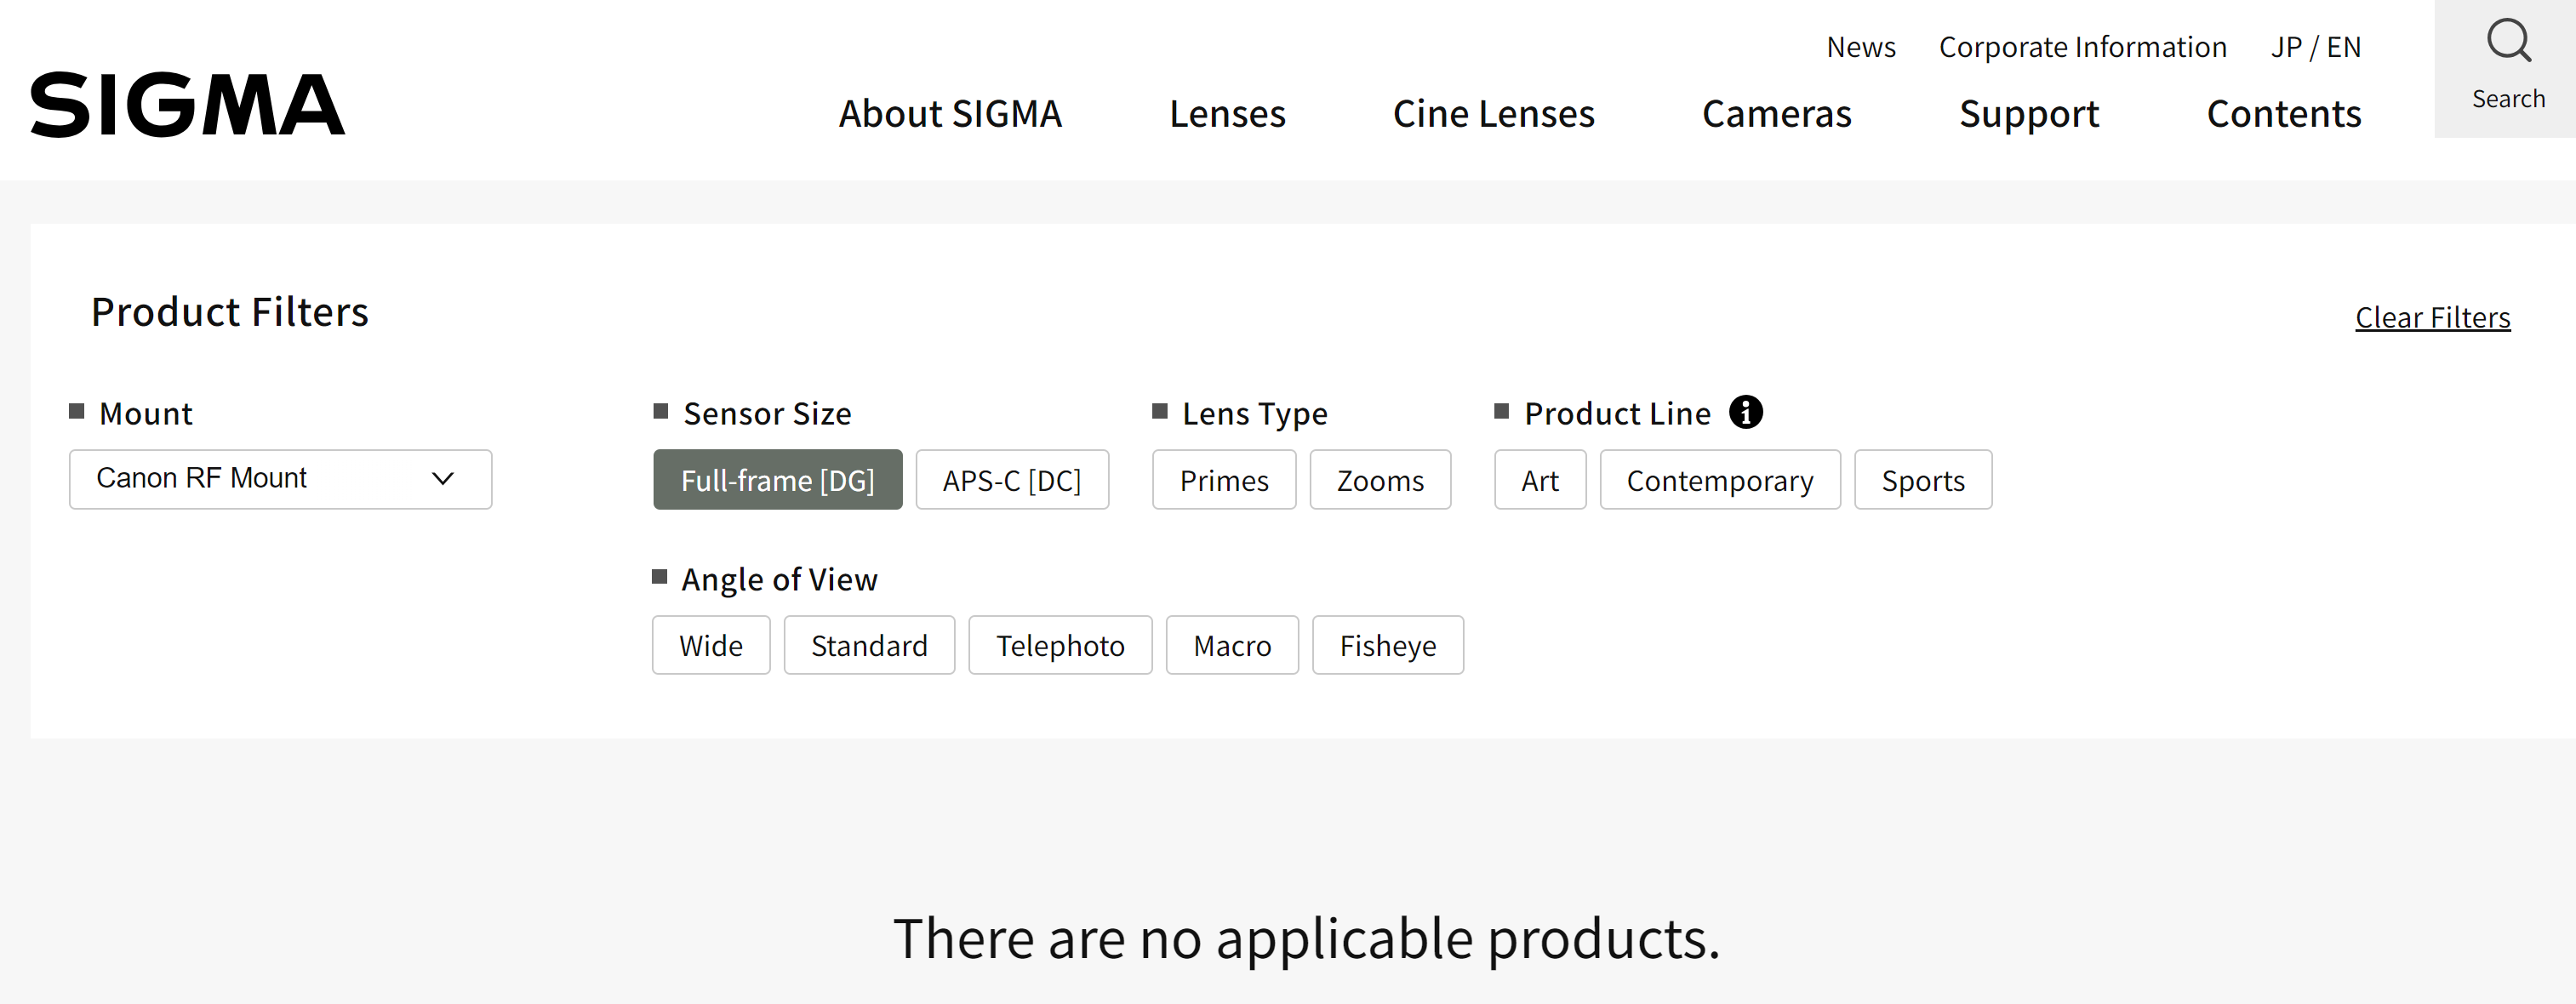This screenshot has width=2576, height=1004.
Task: Select the Contemporary product line
Action: click(1719, 480)
